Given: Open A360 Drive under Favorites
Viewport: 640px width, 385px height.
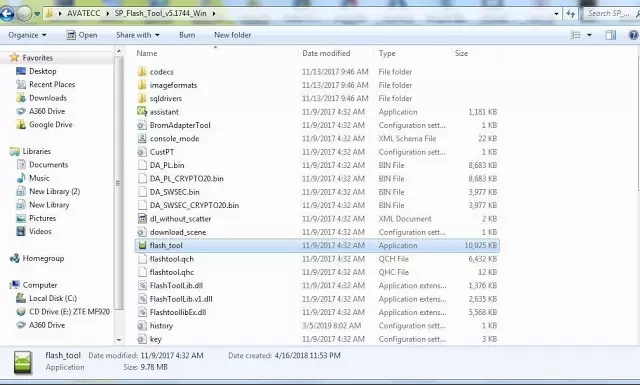Looking at the screenshot, I should (x=47, y=111).
